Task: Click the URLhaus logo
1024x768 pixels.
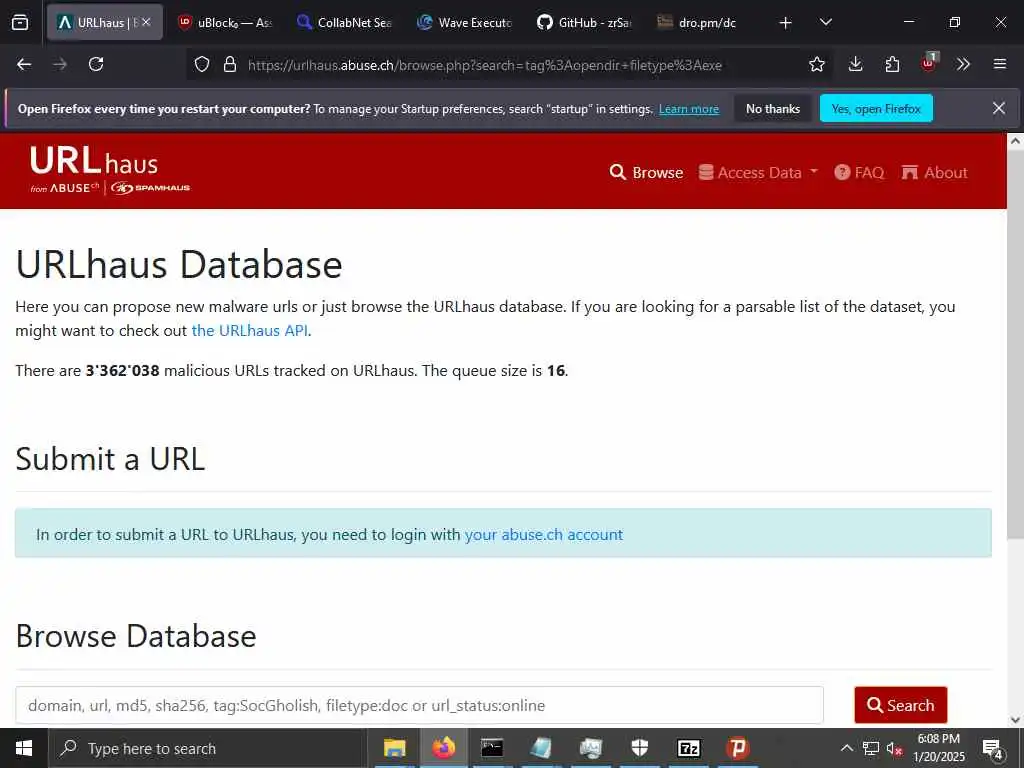Action: pos(110,170)
